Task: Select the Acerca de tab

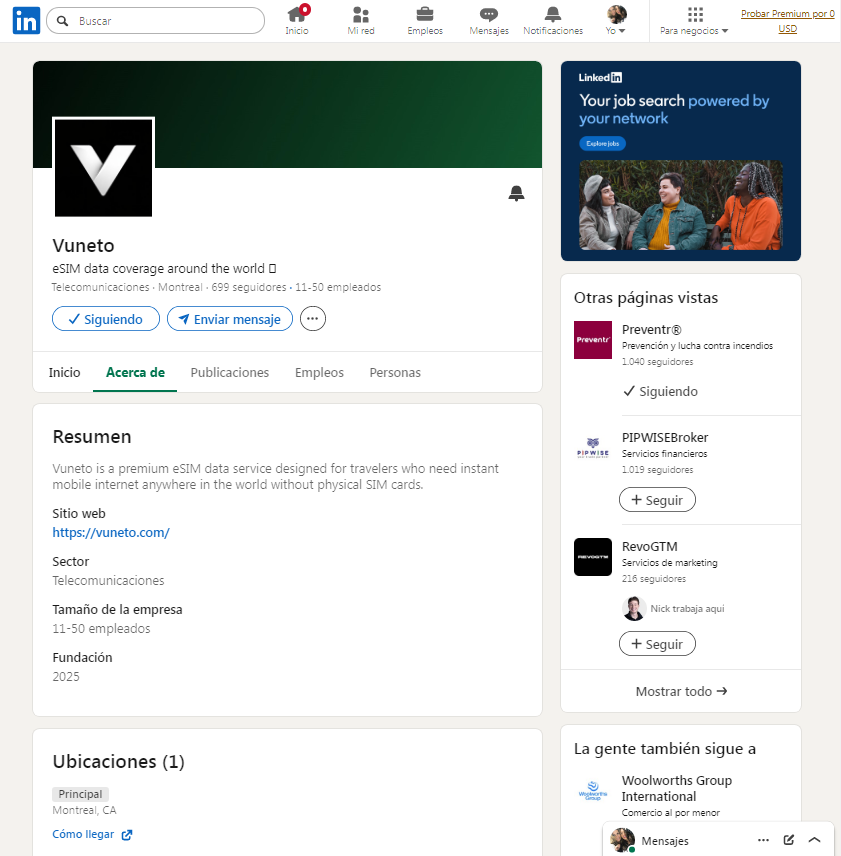Action: (x=135, y=372)
